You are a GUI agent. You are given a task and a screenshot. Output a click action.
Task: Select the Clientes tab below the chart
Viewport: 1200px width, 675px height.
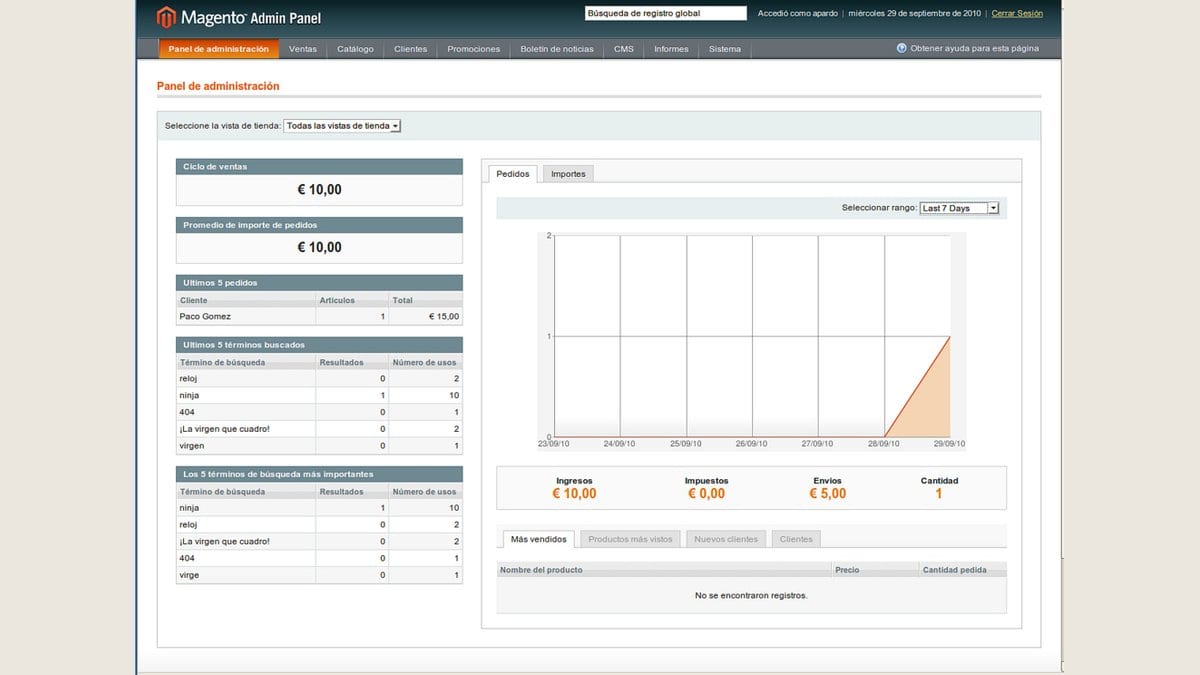click(x=796, y=539)
